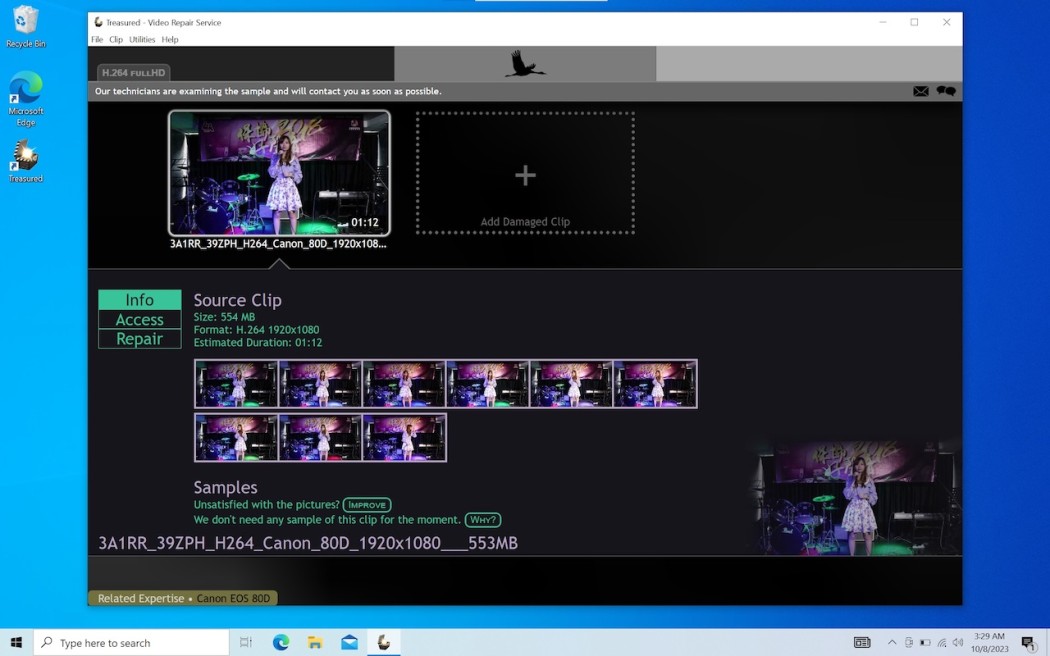Open the Clip menu

(116, 39)
